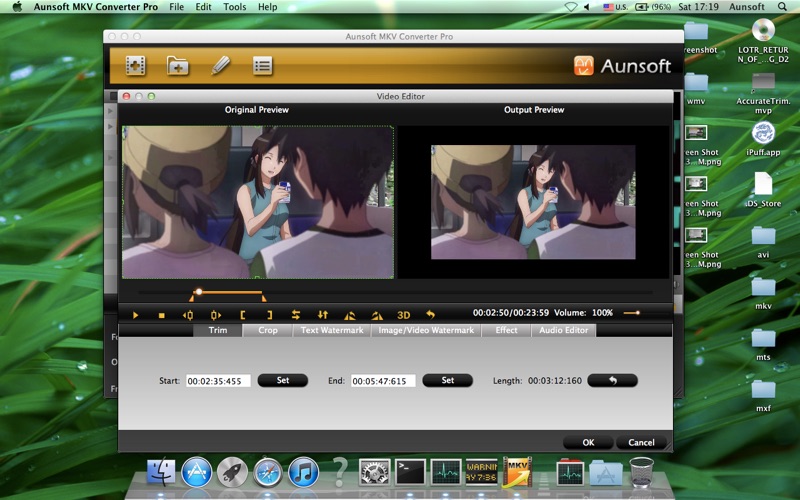Viewport: 800px width, 500px height.
Task: Open the pencil Edit tool
Action: [x=220, y=66]
